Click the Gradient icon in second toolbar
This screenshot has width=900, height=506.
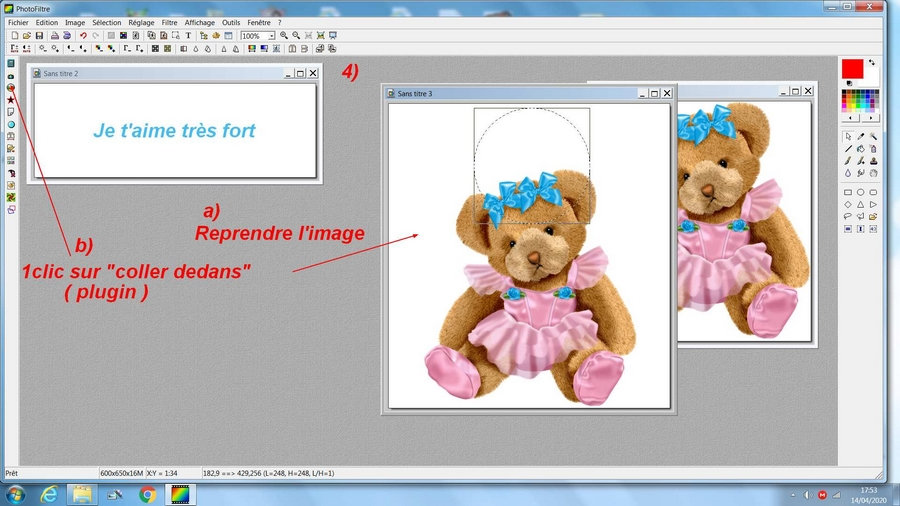263,49
